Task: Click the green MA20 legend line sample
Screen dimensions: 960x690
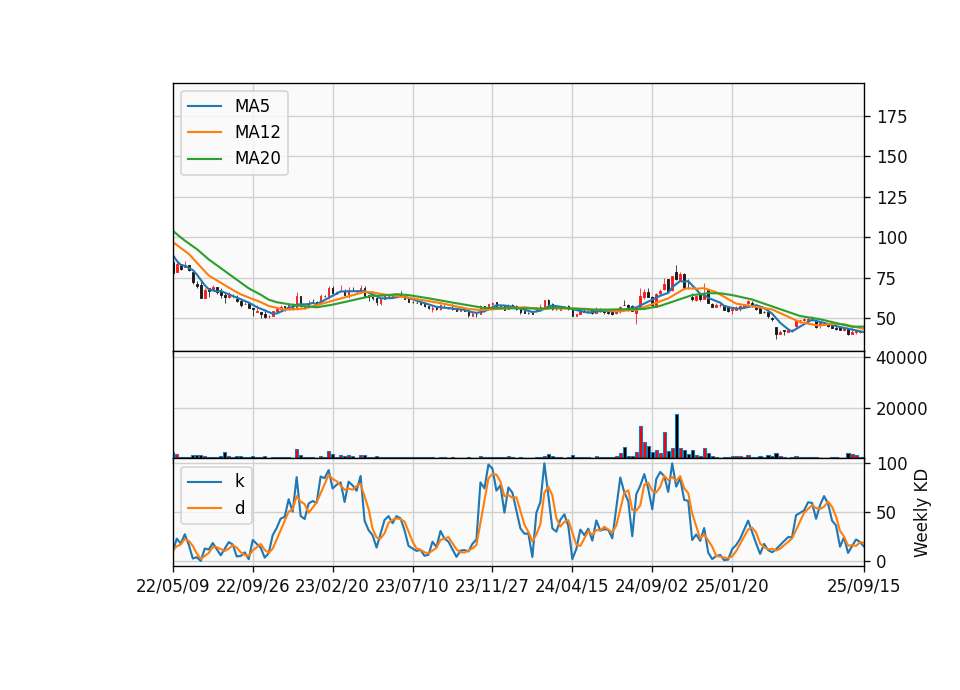Action: 204,159
